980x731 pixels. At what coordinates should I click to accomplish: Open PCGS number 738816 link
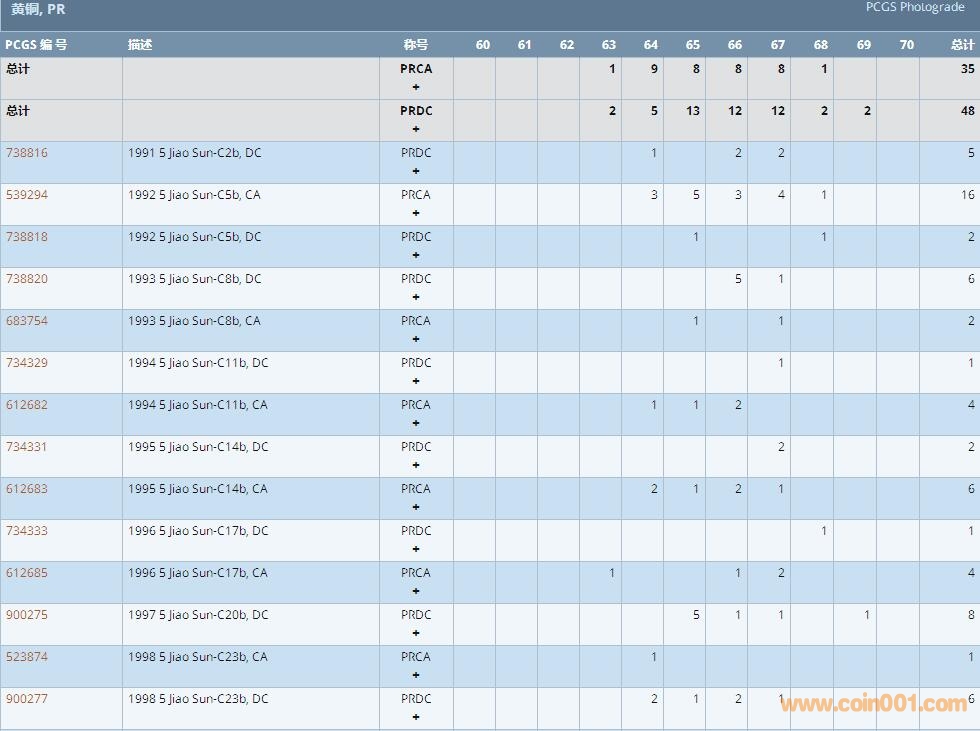tap(27, 153)
